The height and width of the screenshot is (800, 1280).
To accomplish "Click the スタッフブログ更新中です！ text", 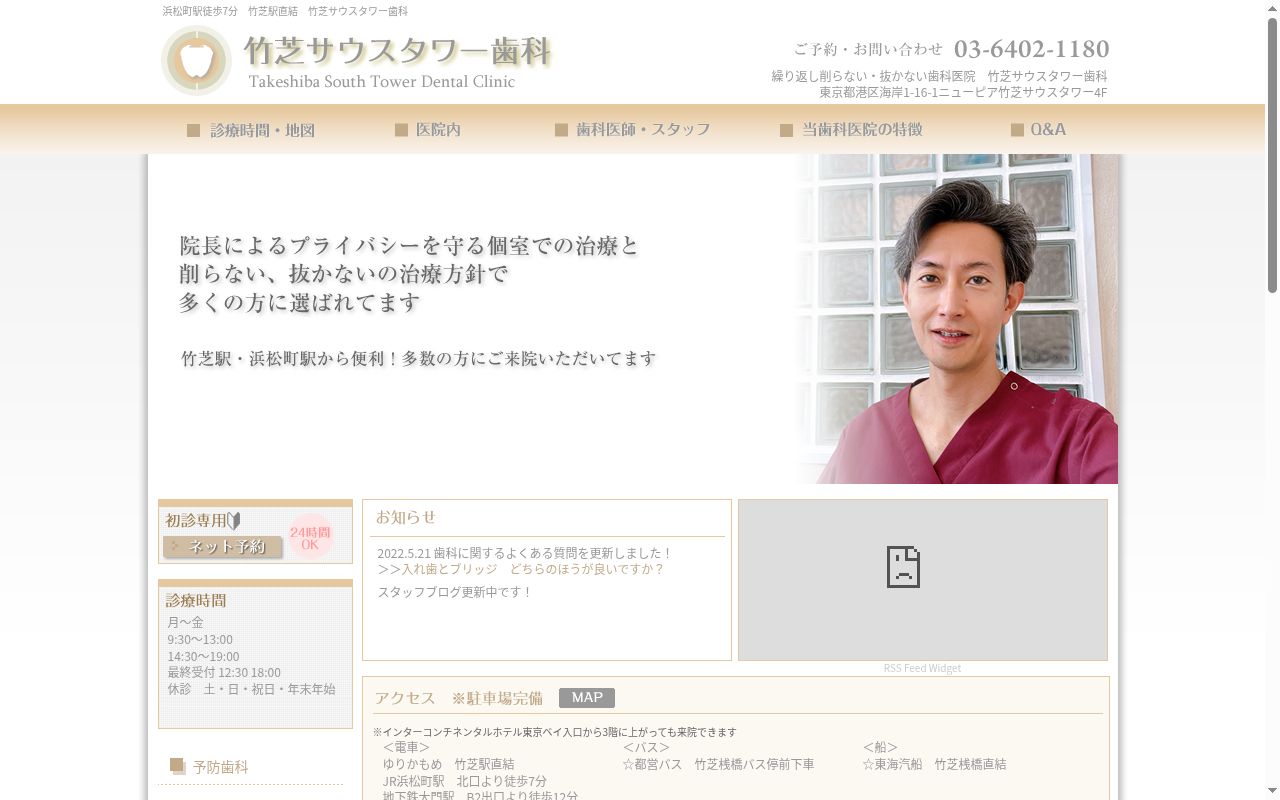I will (455, 592).
